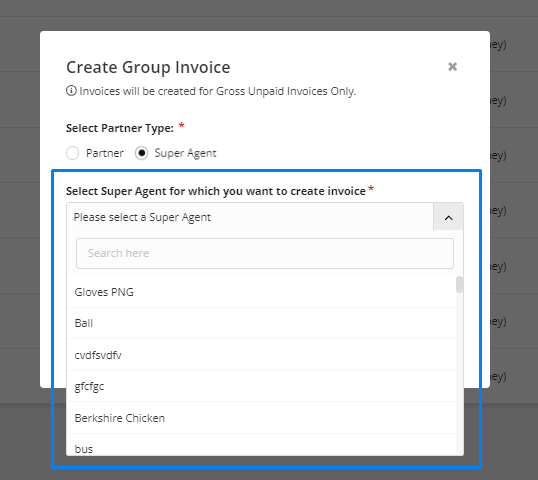Focus the 'Search here' input box
Image resolution: width=538 pixels, height=480 pixels.
coord(265,253)
